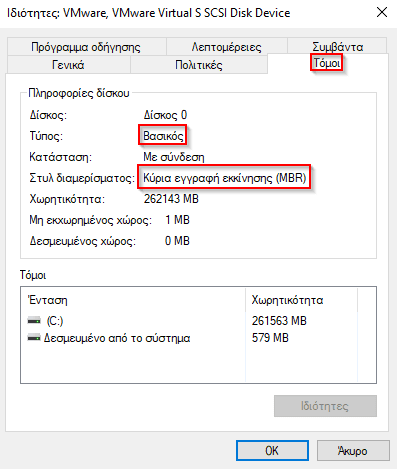Click the Άκυρο cancel button
The image size is (397, 469).
(353, 451)
